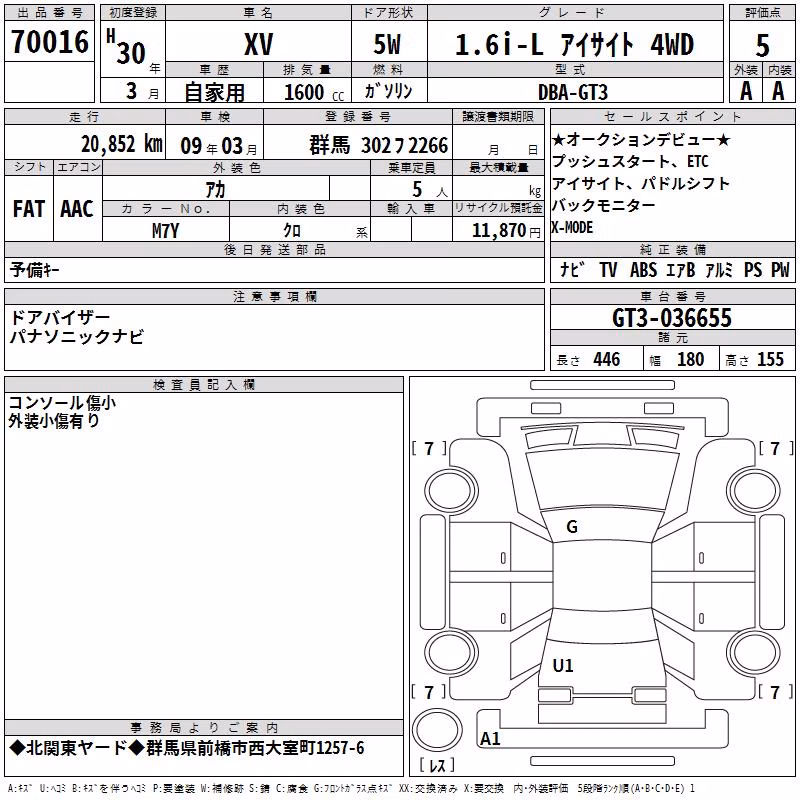Click the sales point X-MODE
This screenshot has width=800, height=800.
572,227
